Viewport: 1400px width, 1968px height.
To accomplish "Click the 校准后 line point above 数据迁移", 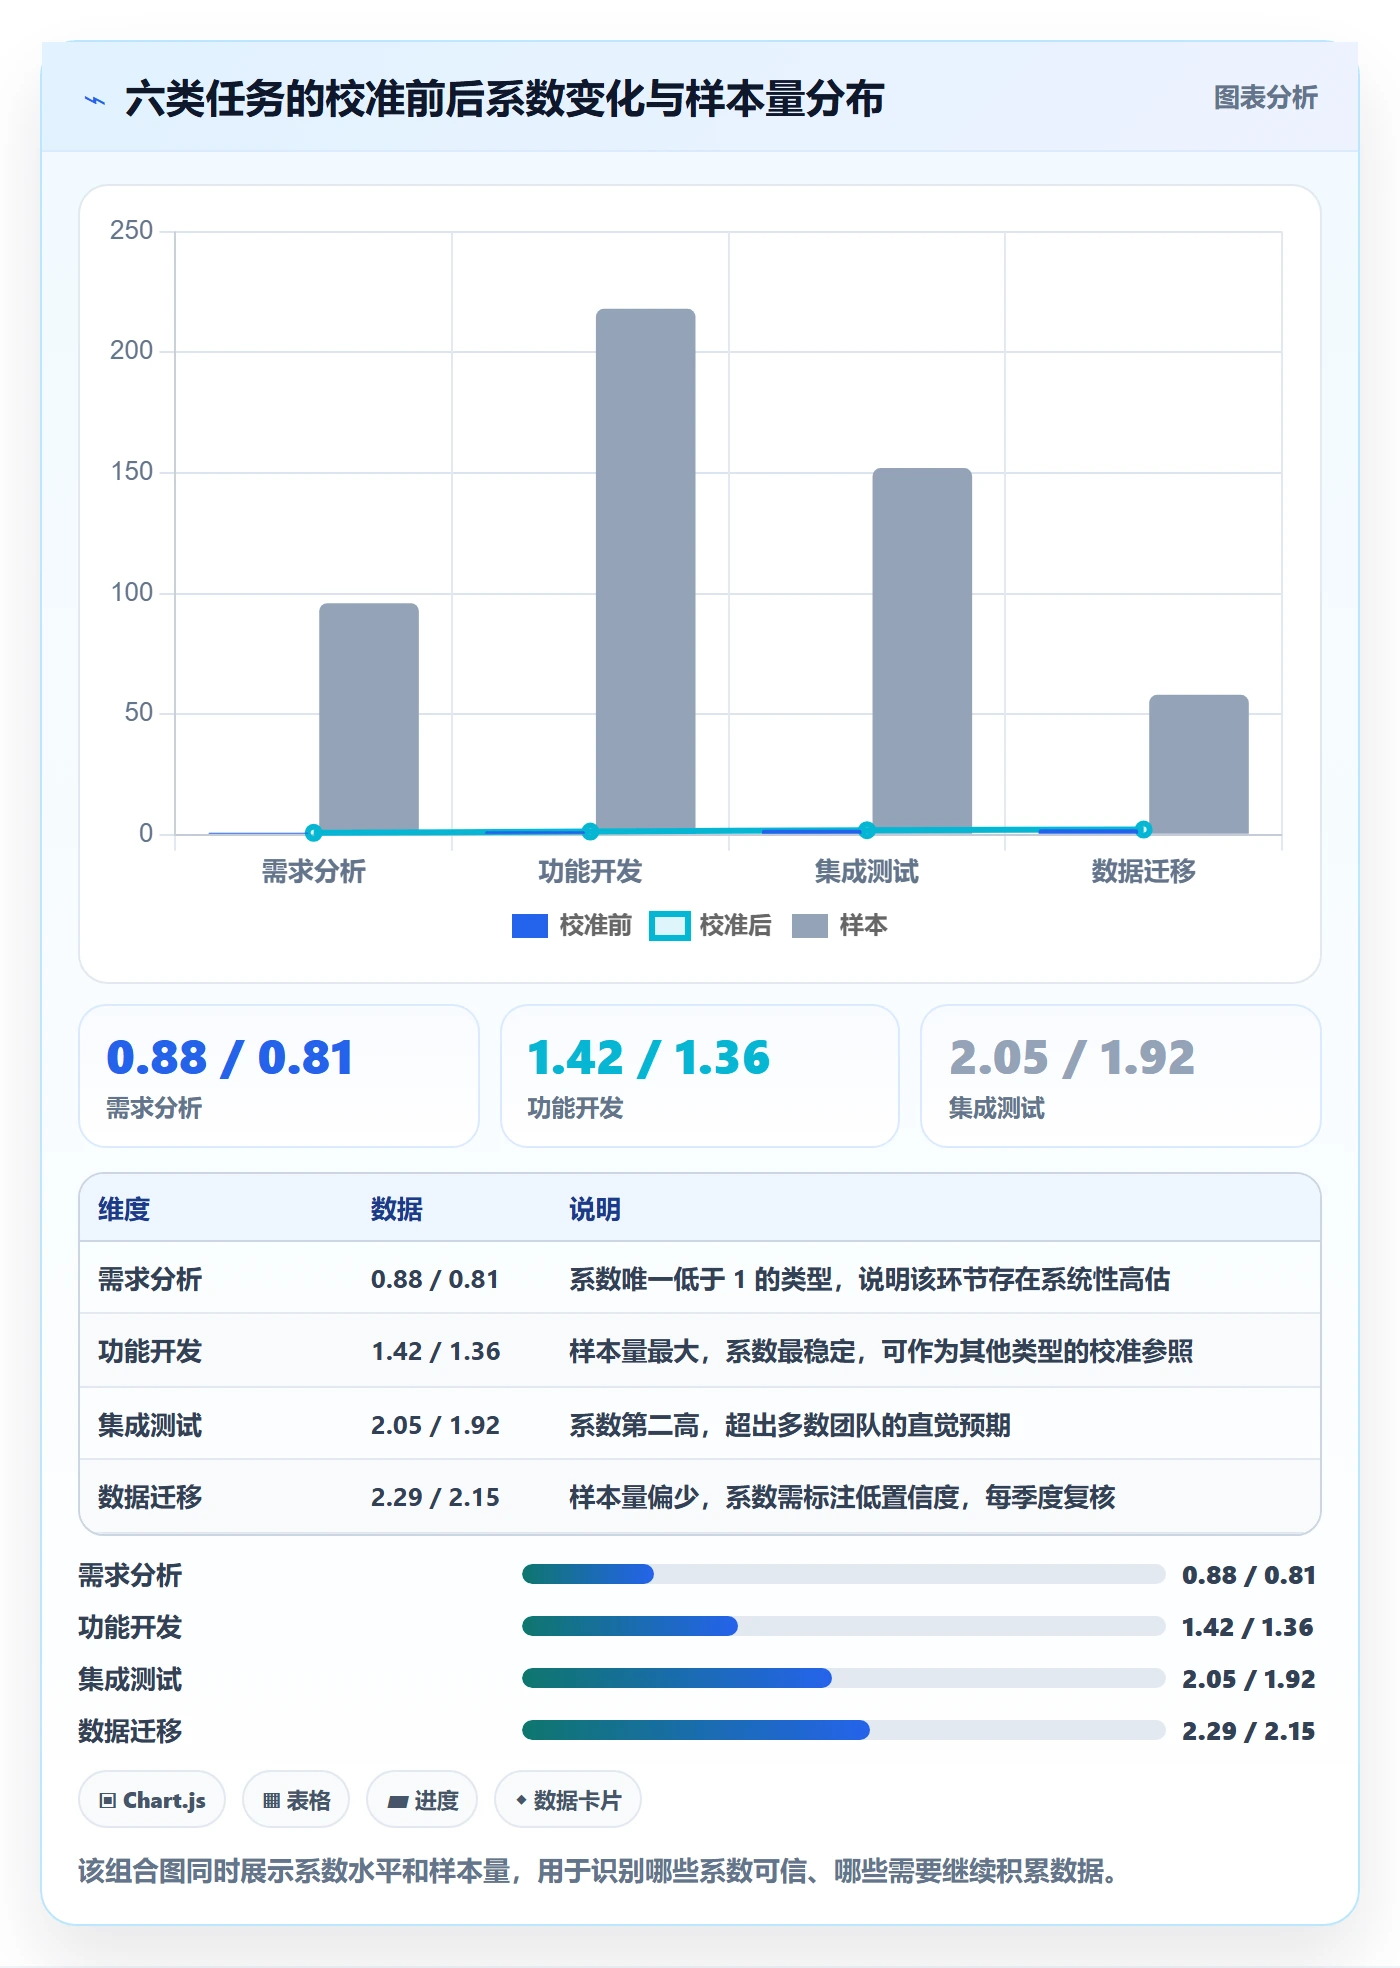I will click(1143, 829).
